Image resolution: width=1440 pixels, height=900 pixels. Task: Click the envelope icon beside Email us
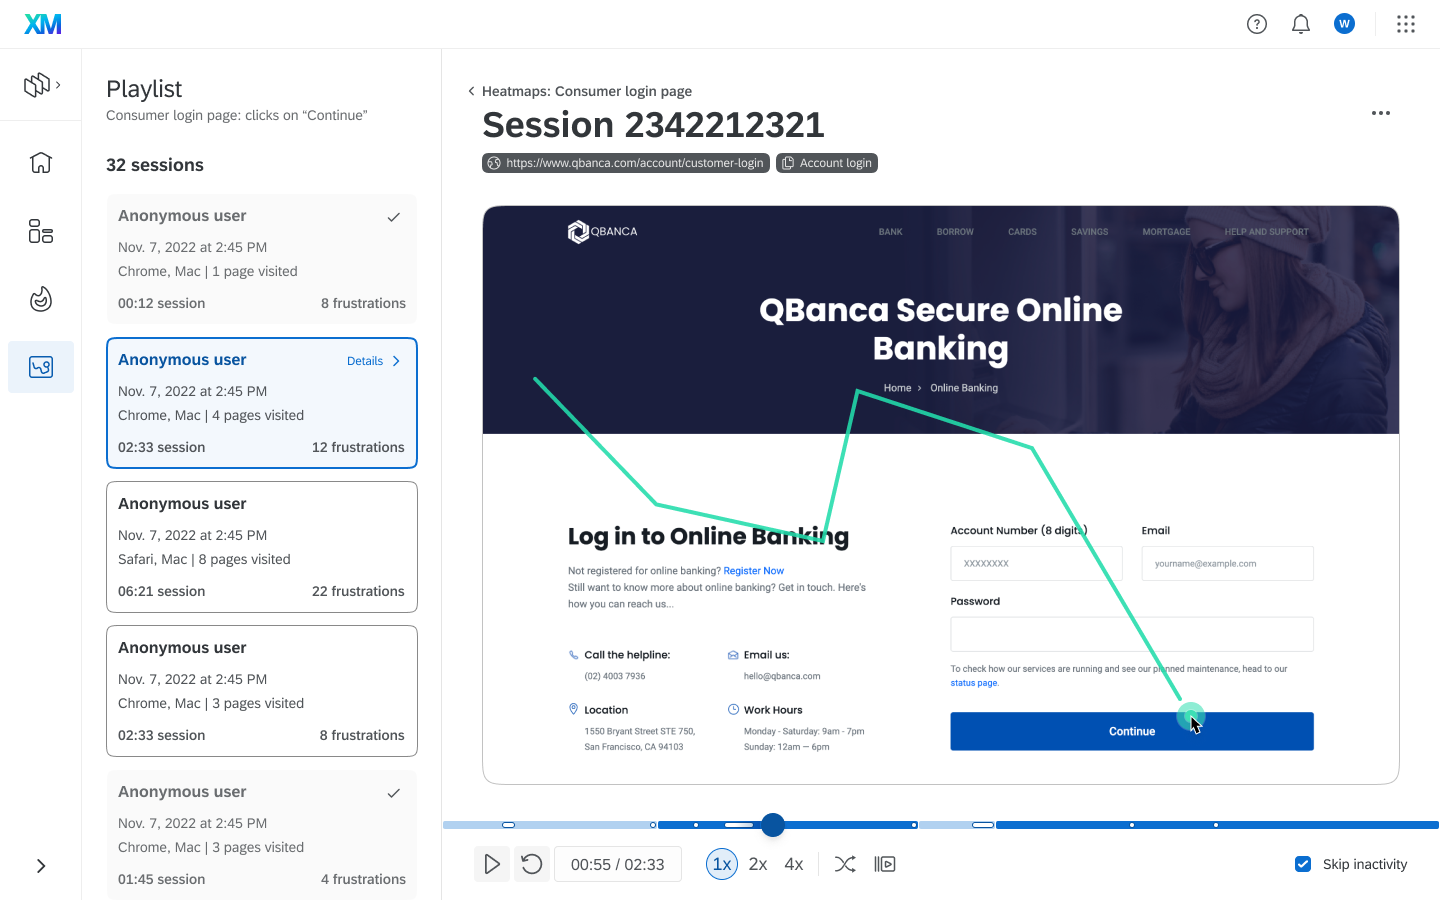point(733,655)
